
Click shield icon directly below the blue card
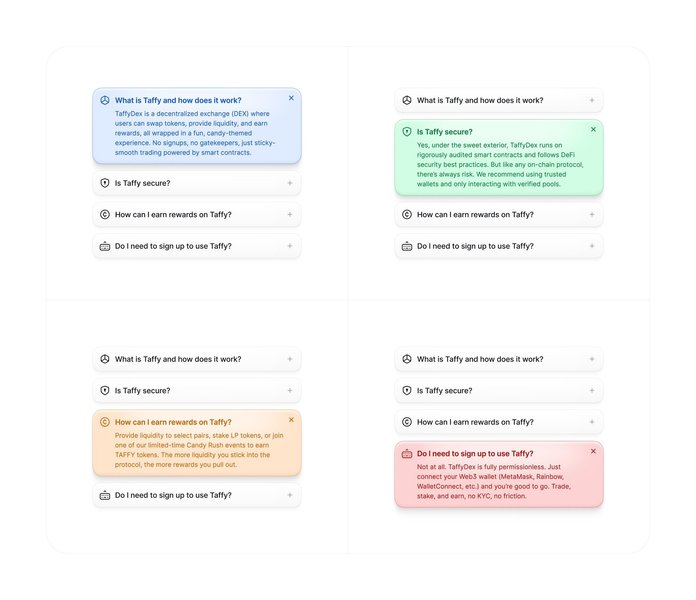105,183
